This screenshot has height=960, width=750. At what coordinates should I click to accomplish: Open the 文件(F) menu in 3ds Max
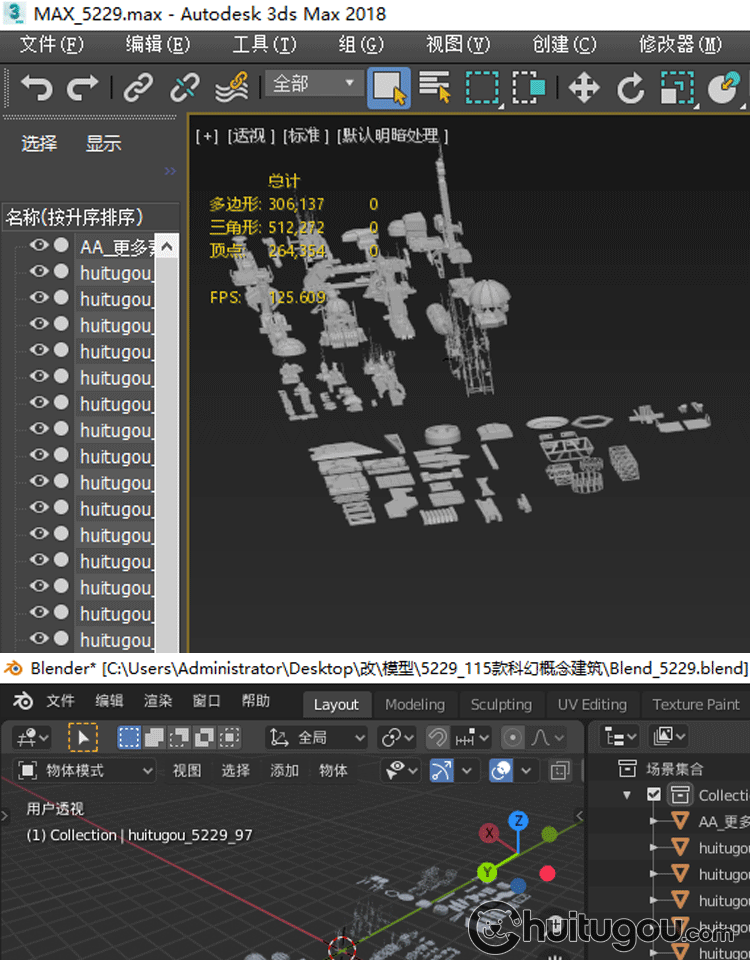pos(51,44)
